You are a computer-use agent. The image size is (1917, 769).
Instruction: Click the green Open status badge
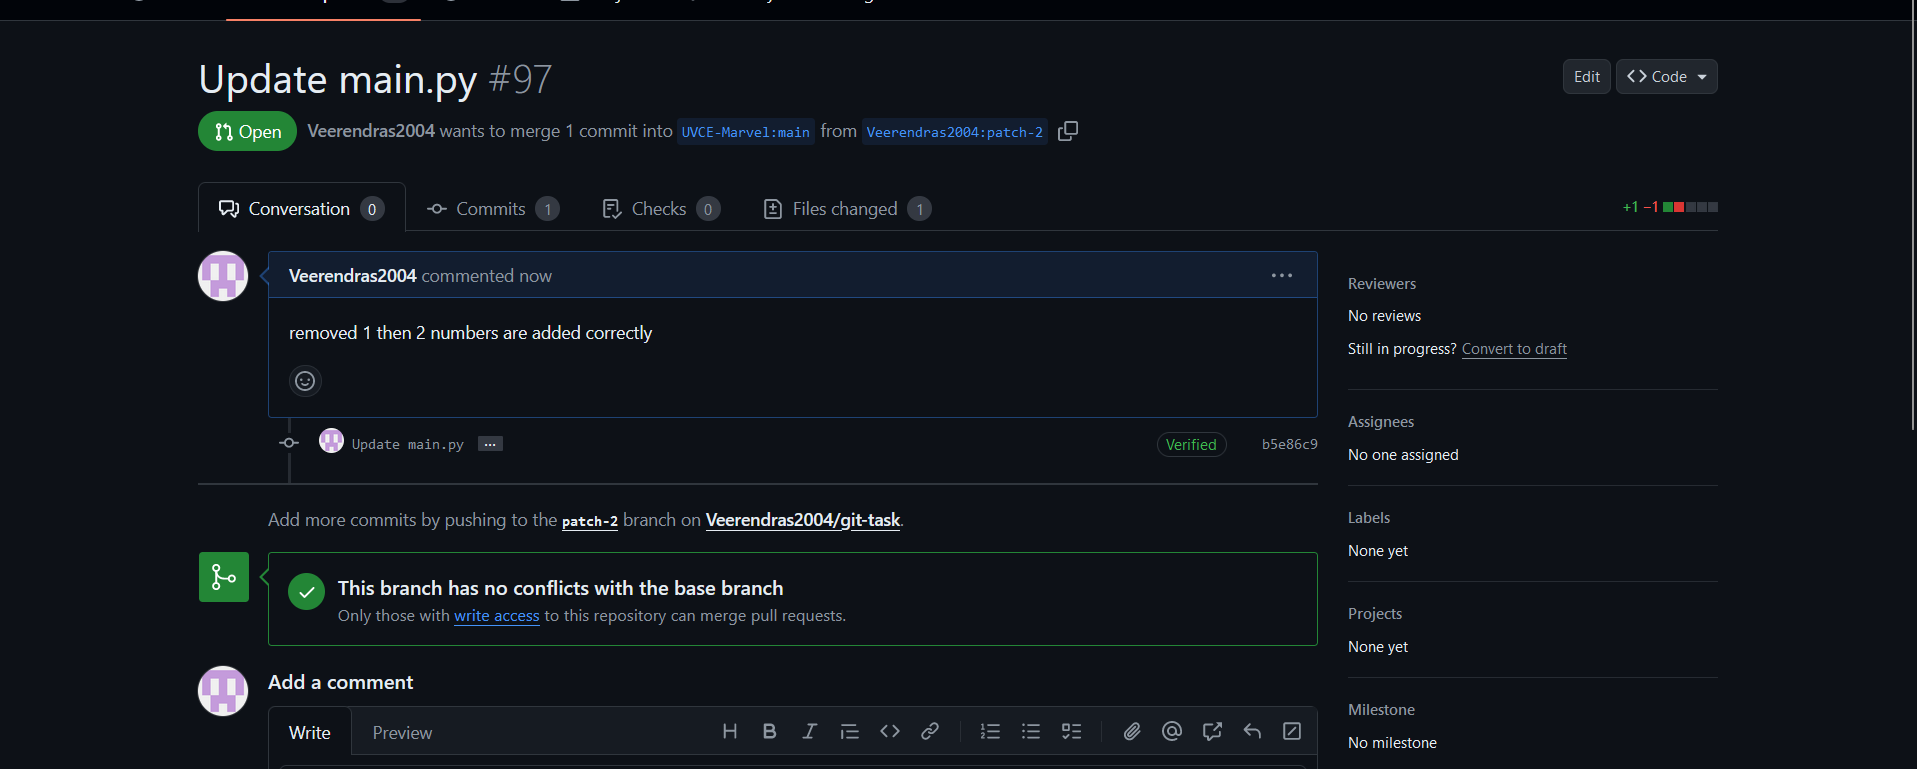point(247,131)
